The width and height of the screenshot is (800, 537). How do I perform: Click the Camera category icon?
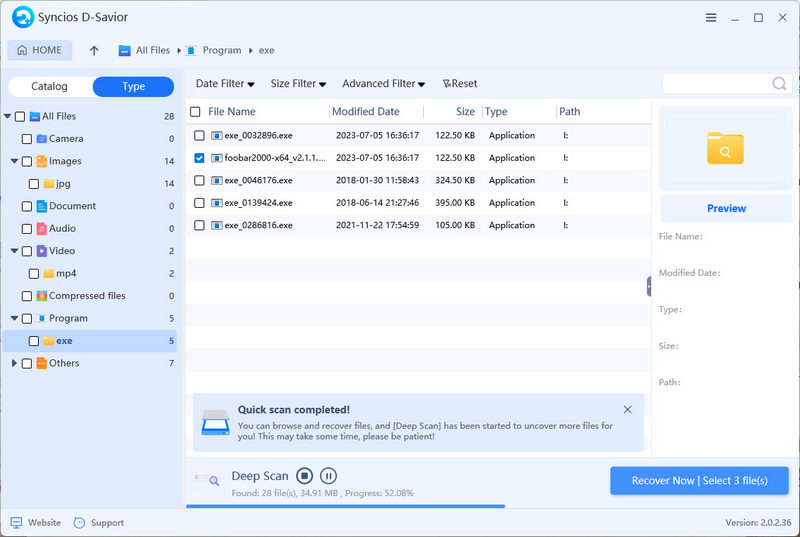point(42,139)
